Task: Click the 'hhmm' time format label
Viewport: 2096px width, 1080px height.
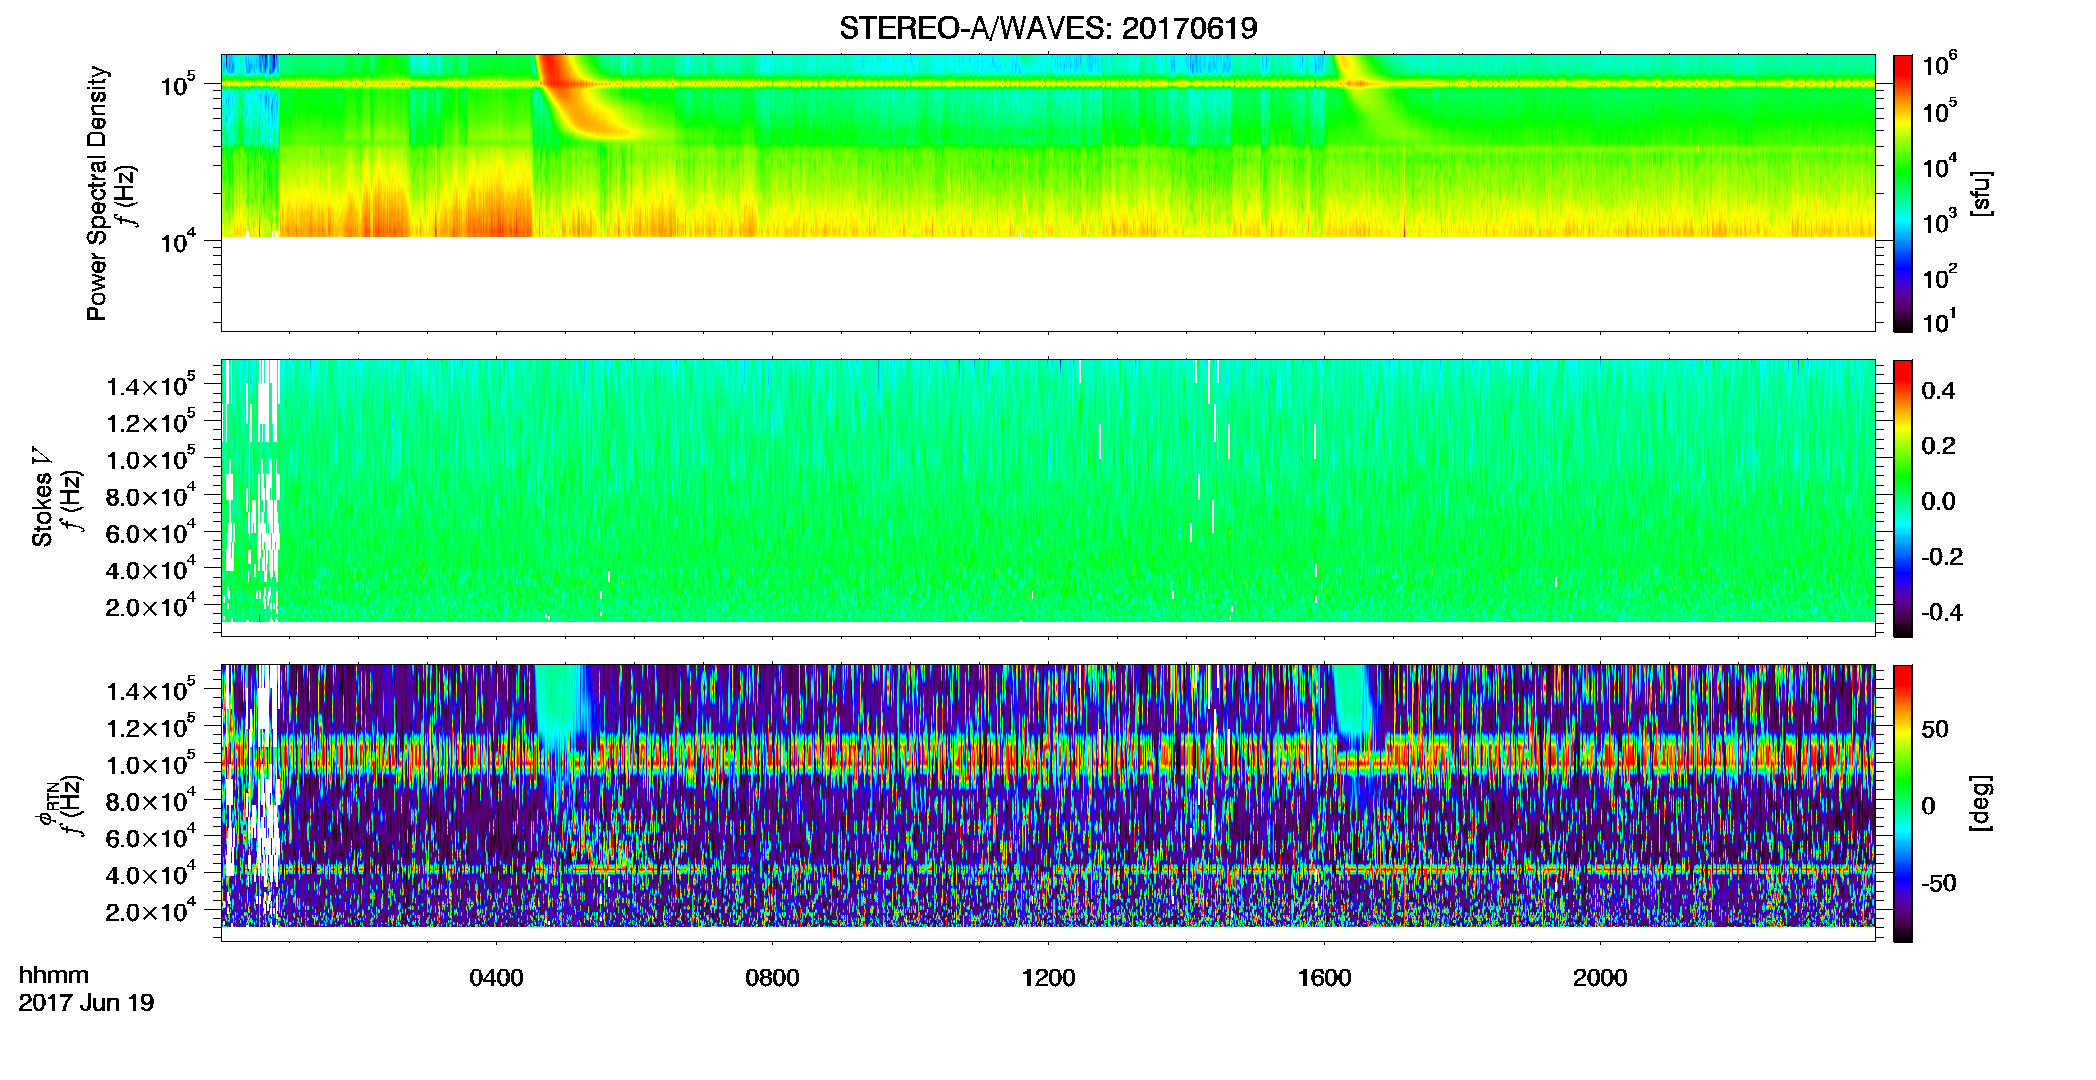Action: (x=54, y=975)
